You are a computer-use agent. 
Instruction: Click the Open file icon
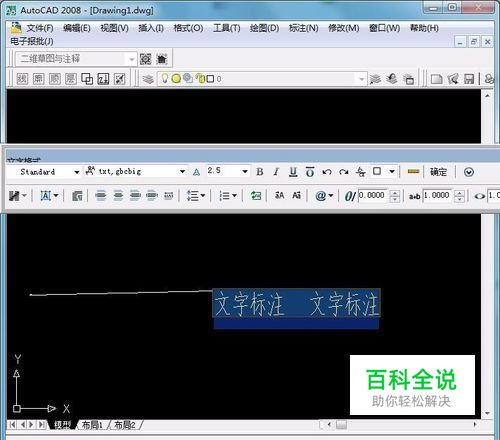453,79
